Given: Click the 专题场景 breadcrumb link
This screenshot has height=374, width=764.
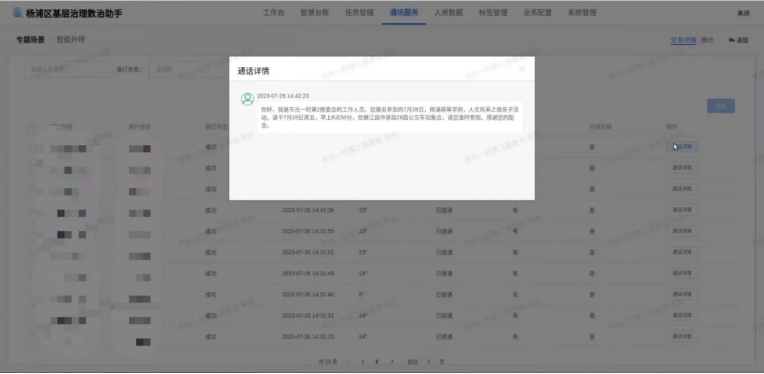Looking at the screenshot, I should [30, 40].
